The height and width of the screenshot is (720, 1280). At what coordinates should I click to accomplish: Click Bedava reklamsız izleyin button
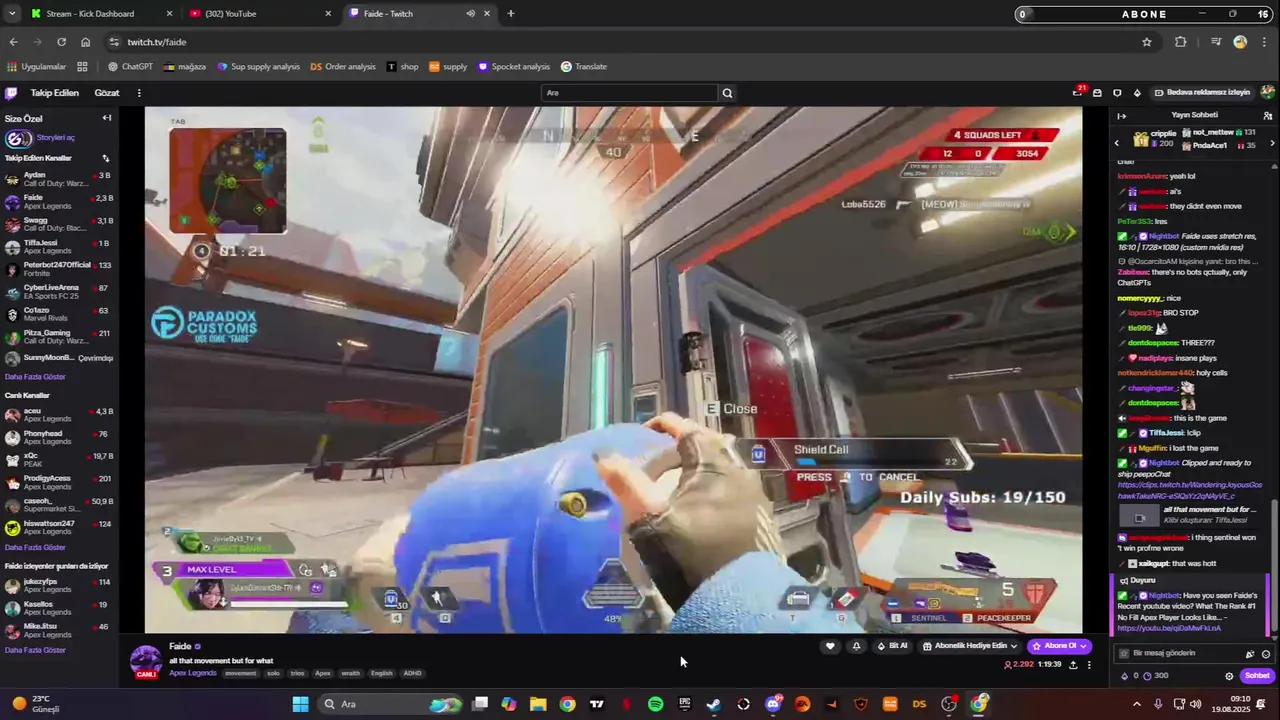[x=1202, y=92]
